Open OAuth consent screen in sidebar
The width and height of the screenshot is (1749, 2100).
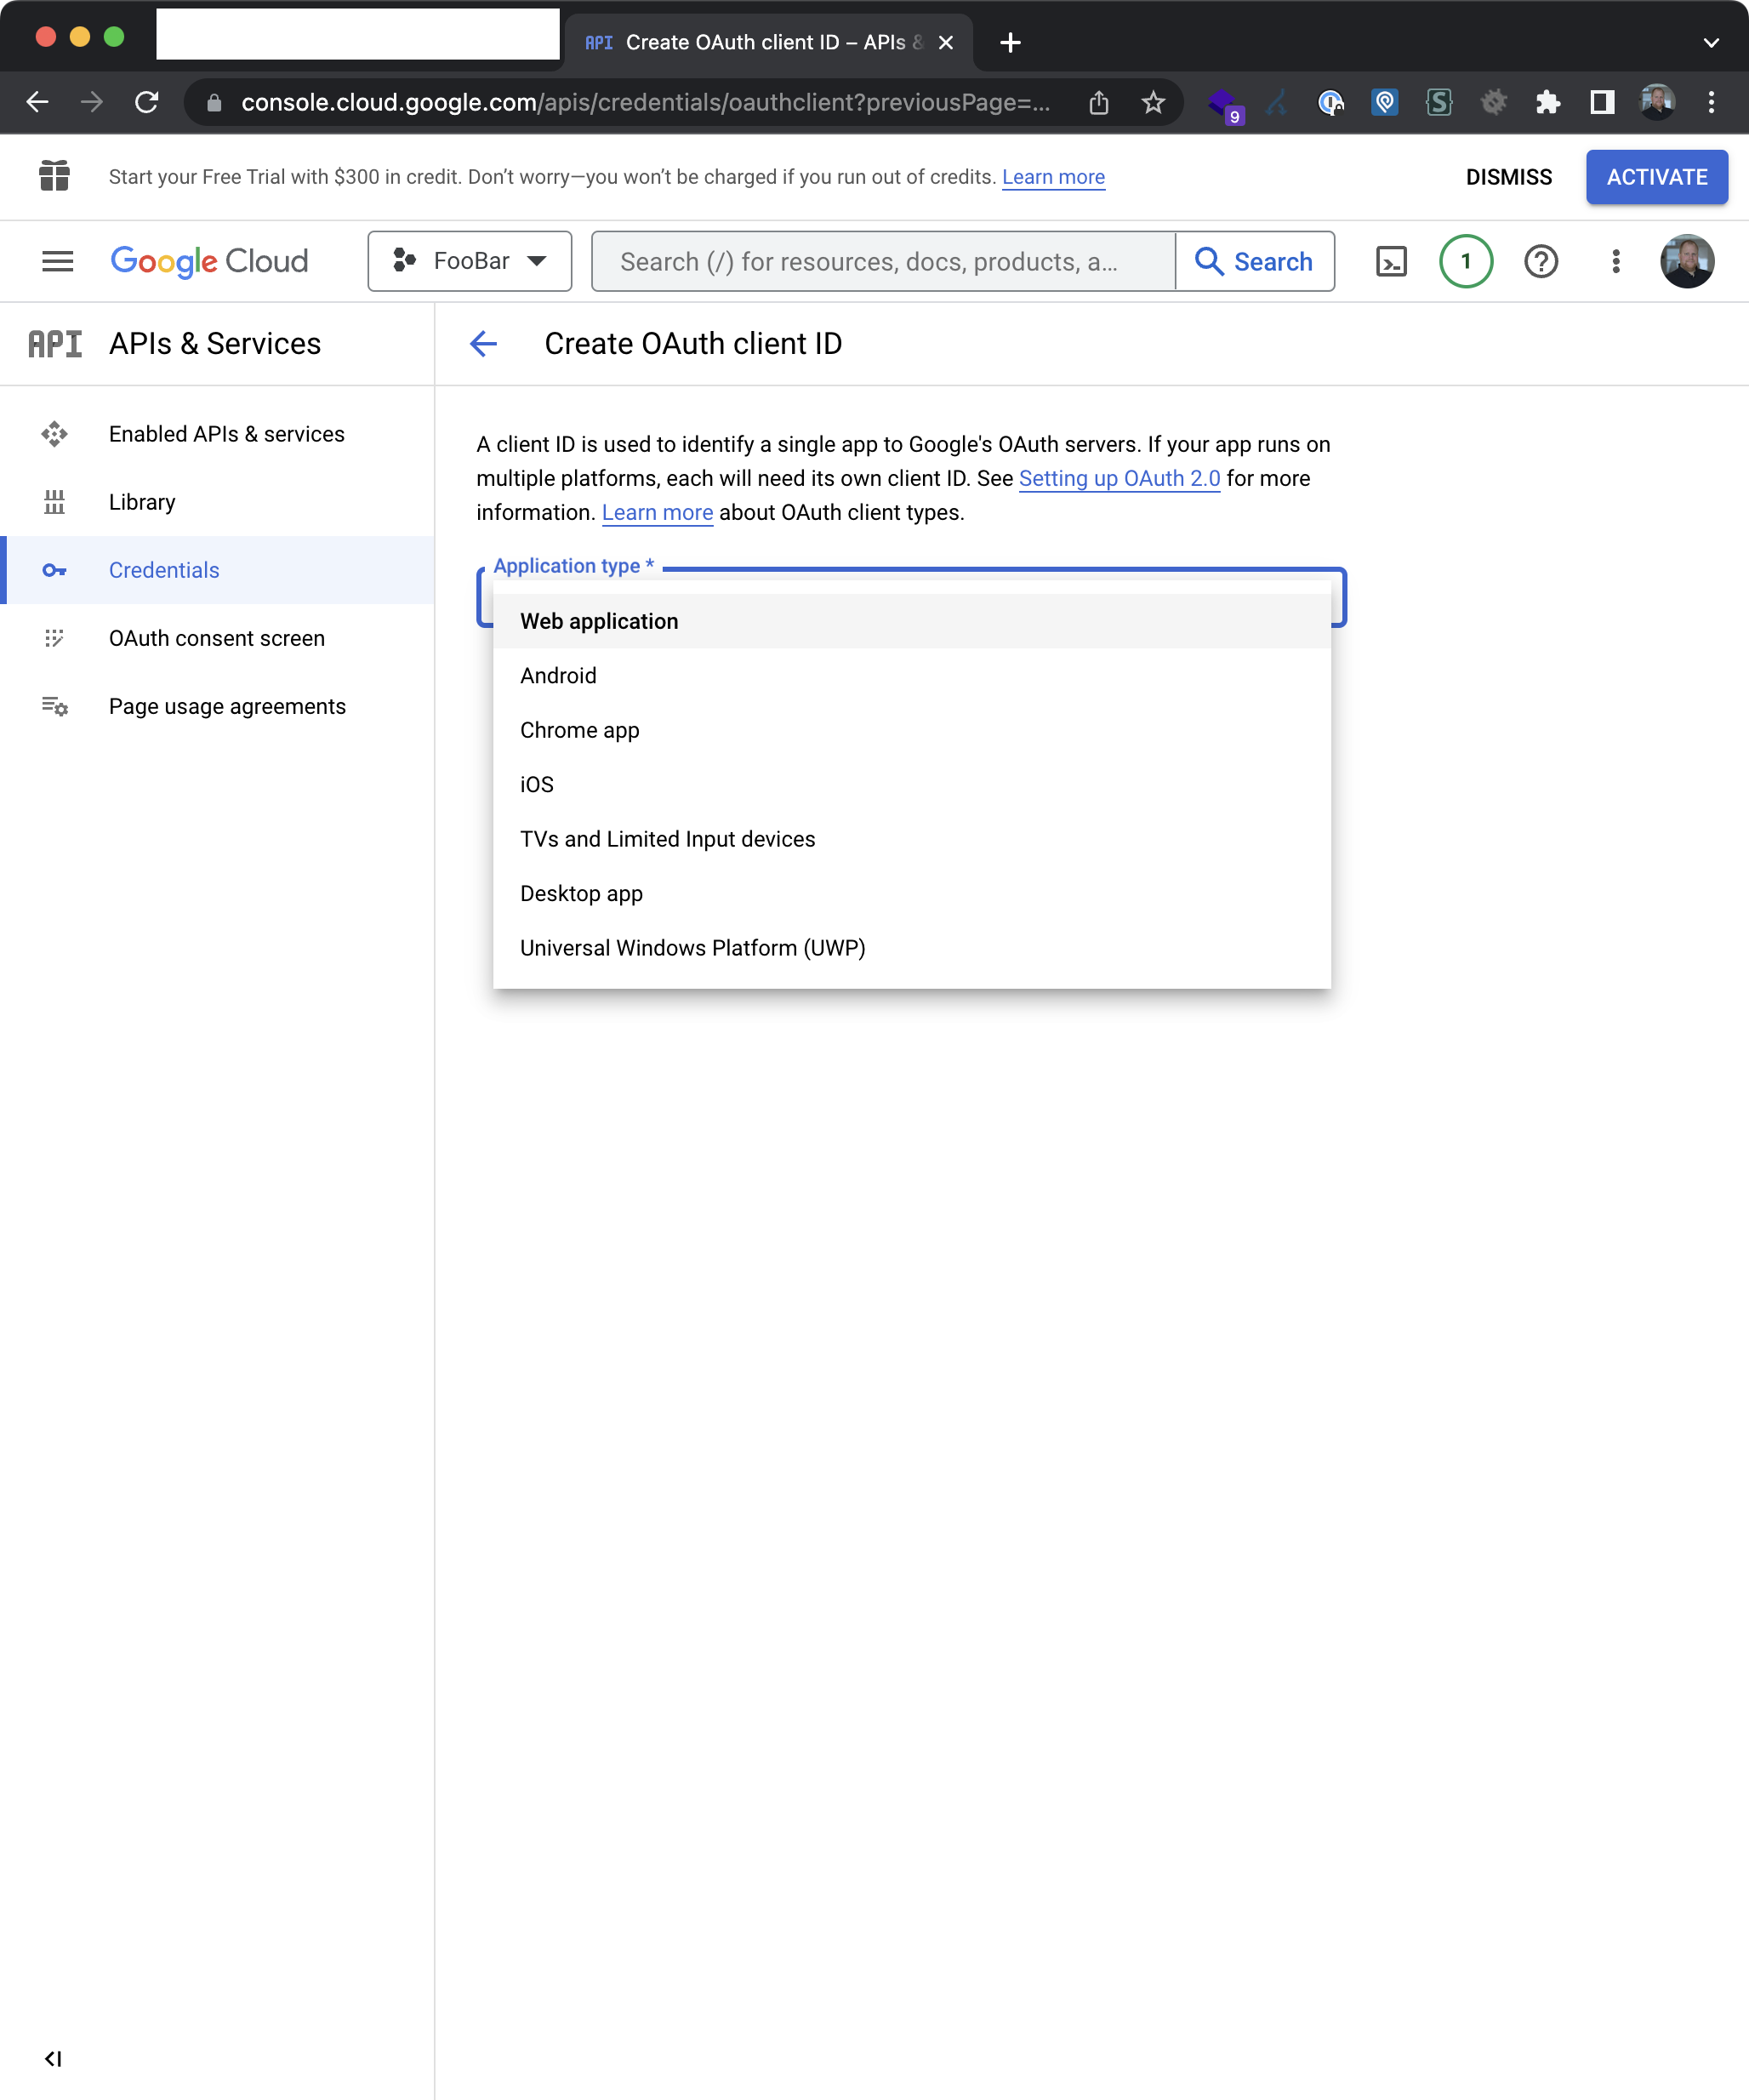216,638
